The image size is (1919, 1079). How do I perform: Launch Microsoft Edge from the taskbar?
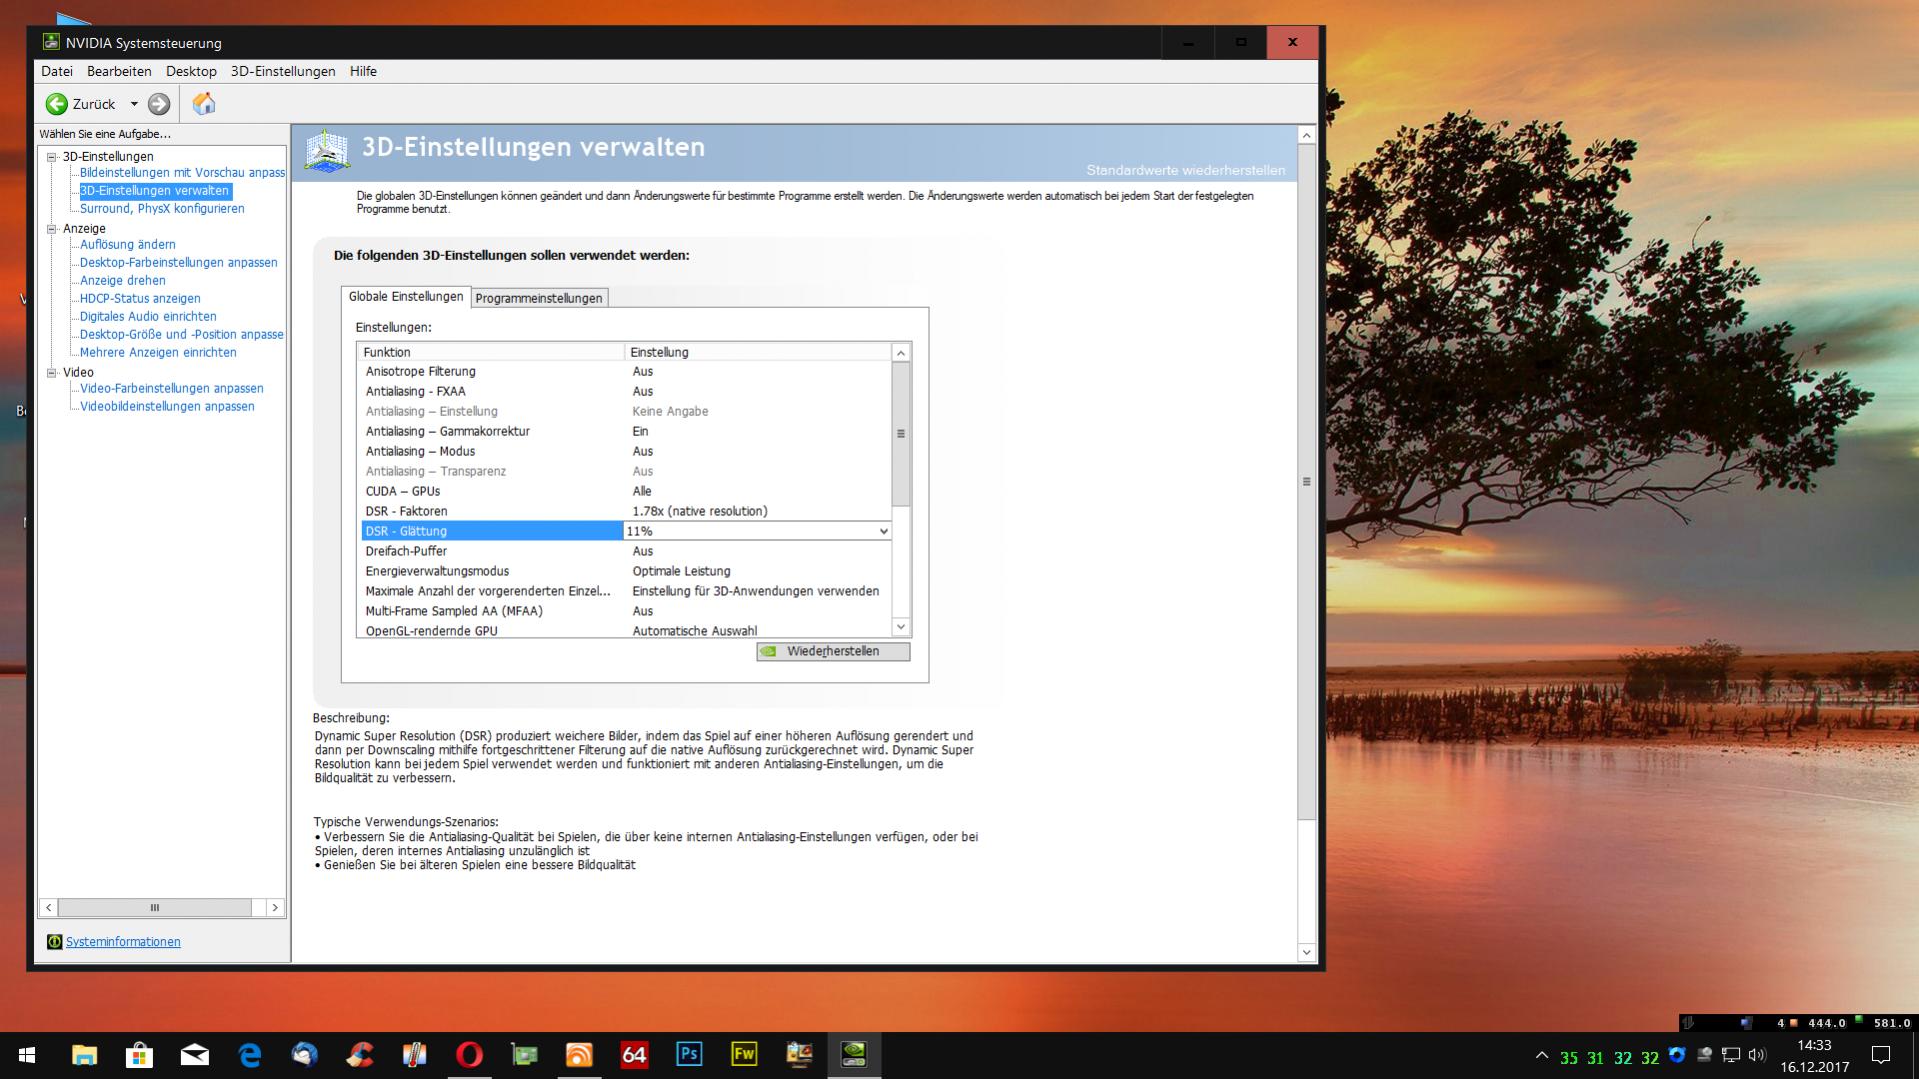click(249, 1055)
